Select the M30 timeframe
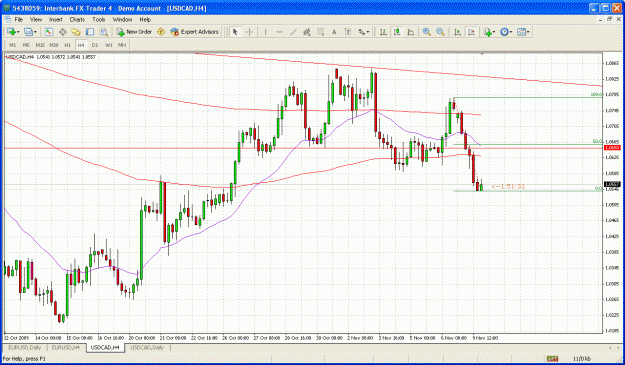 pos(54,45)
